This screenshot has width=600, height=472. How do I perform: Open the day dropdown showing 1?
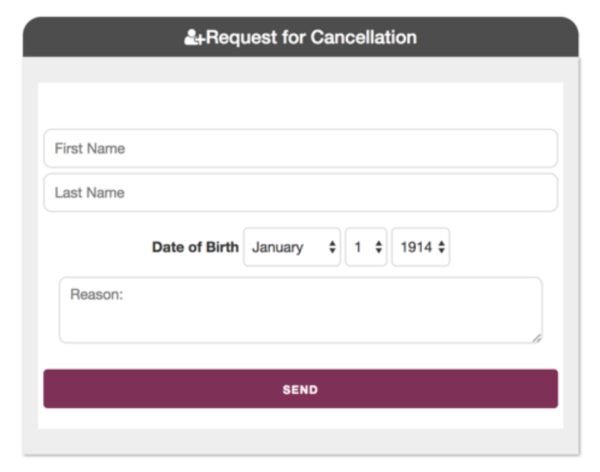click(x=366, y=247)
